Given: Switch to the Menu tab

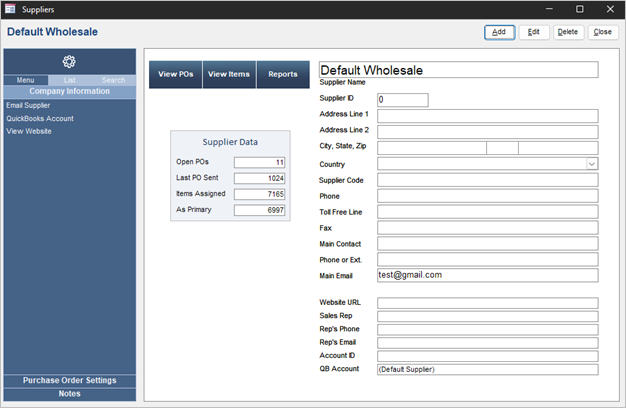Looking at the screenshot, I should (25, 80).
